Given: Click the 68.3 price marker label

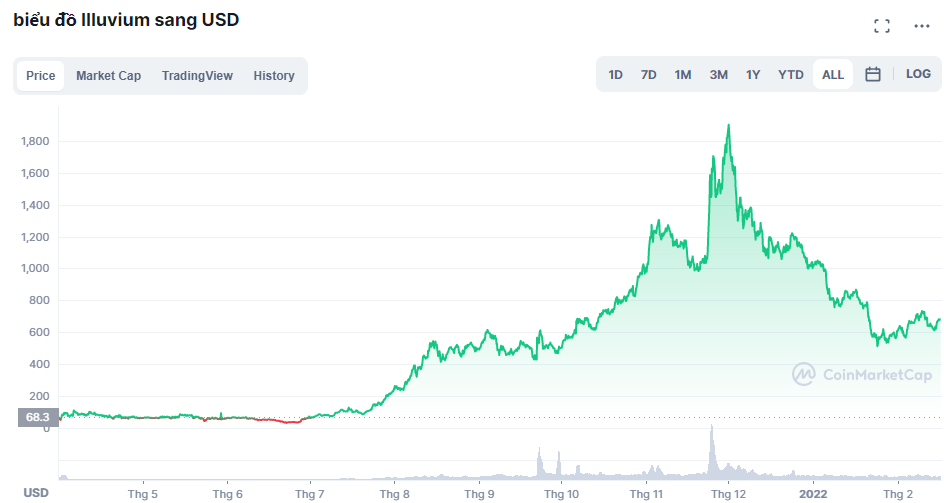Looking at the screenshot, I should point(38,417).
